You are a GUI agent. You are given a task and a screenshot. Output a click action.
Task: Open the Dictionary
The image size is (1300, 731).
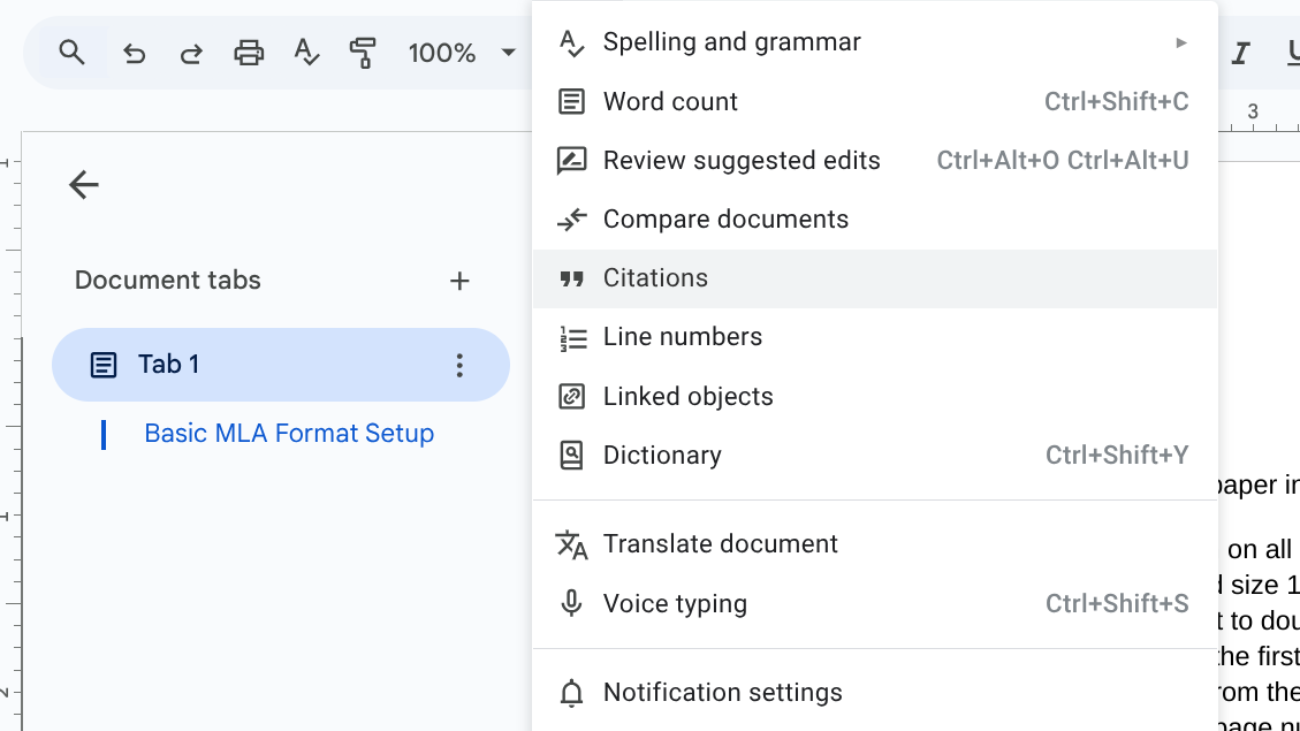(x=662, y=455)
